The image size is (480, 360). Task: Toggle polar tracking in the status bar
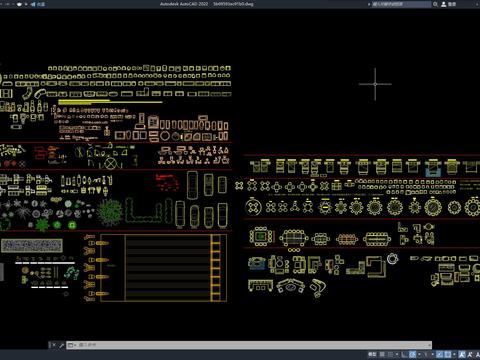coord(412,354)
